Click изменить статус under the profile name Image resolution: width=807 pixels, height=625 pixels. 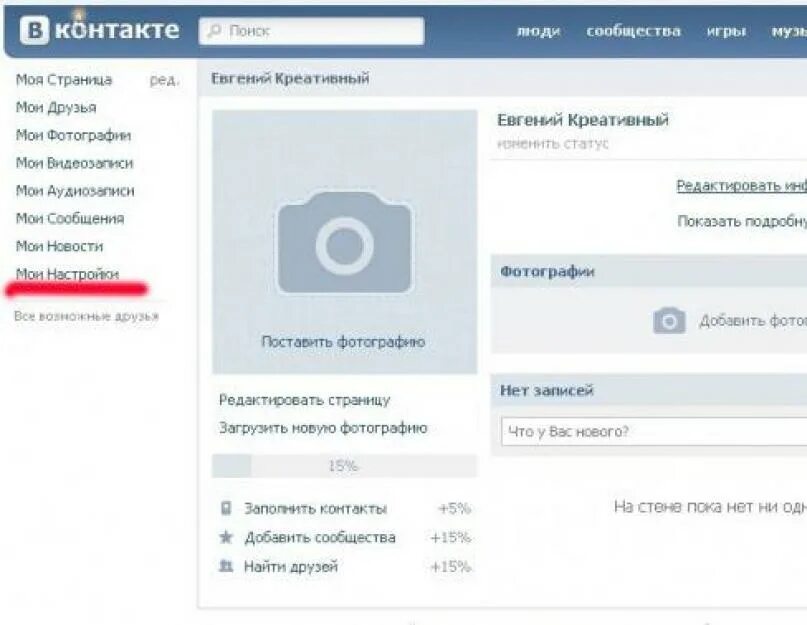tap(553, 144)
